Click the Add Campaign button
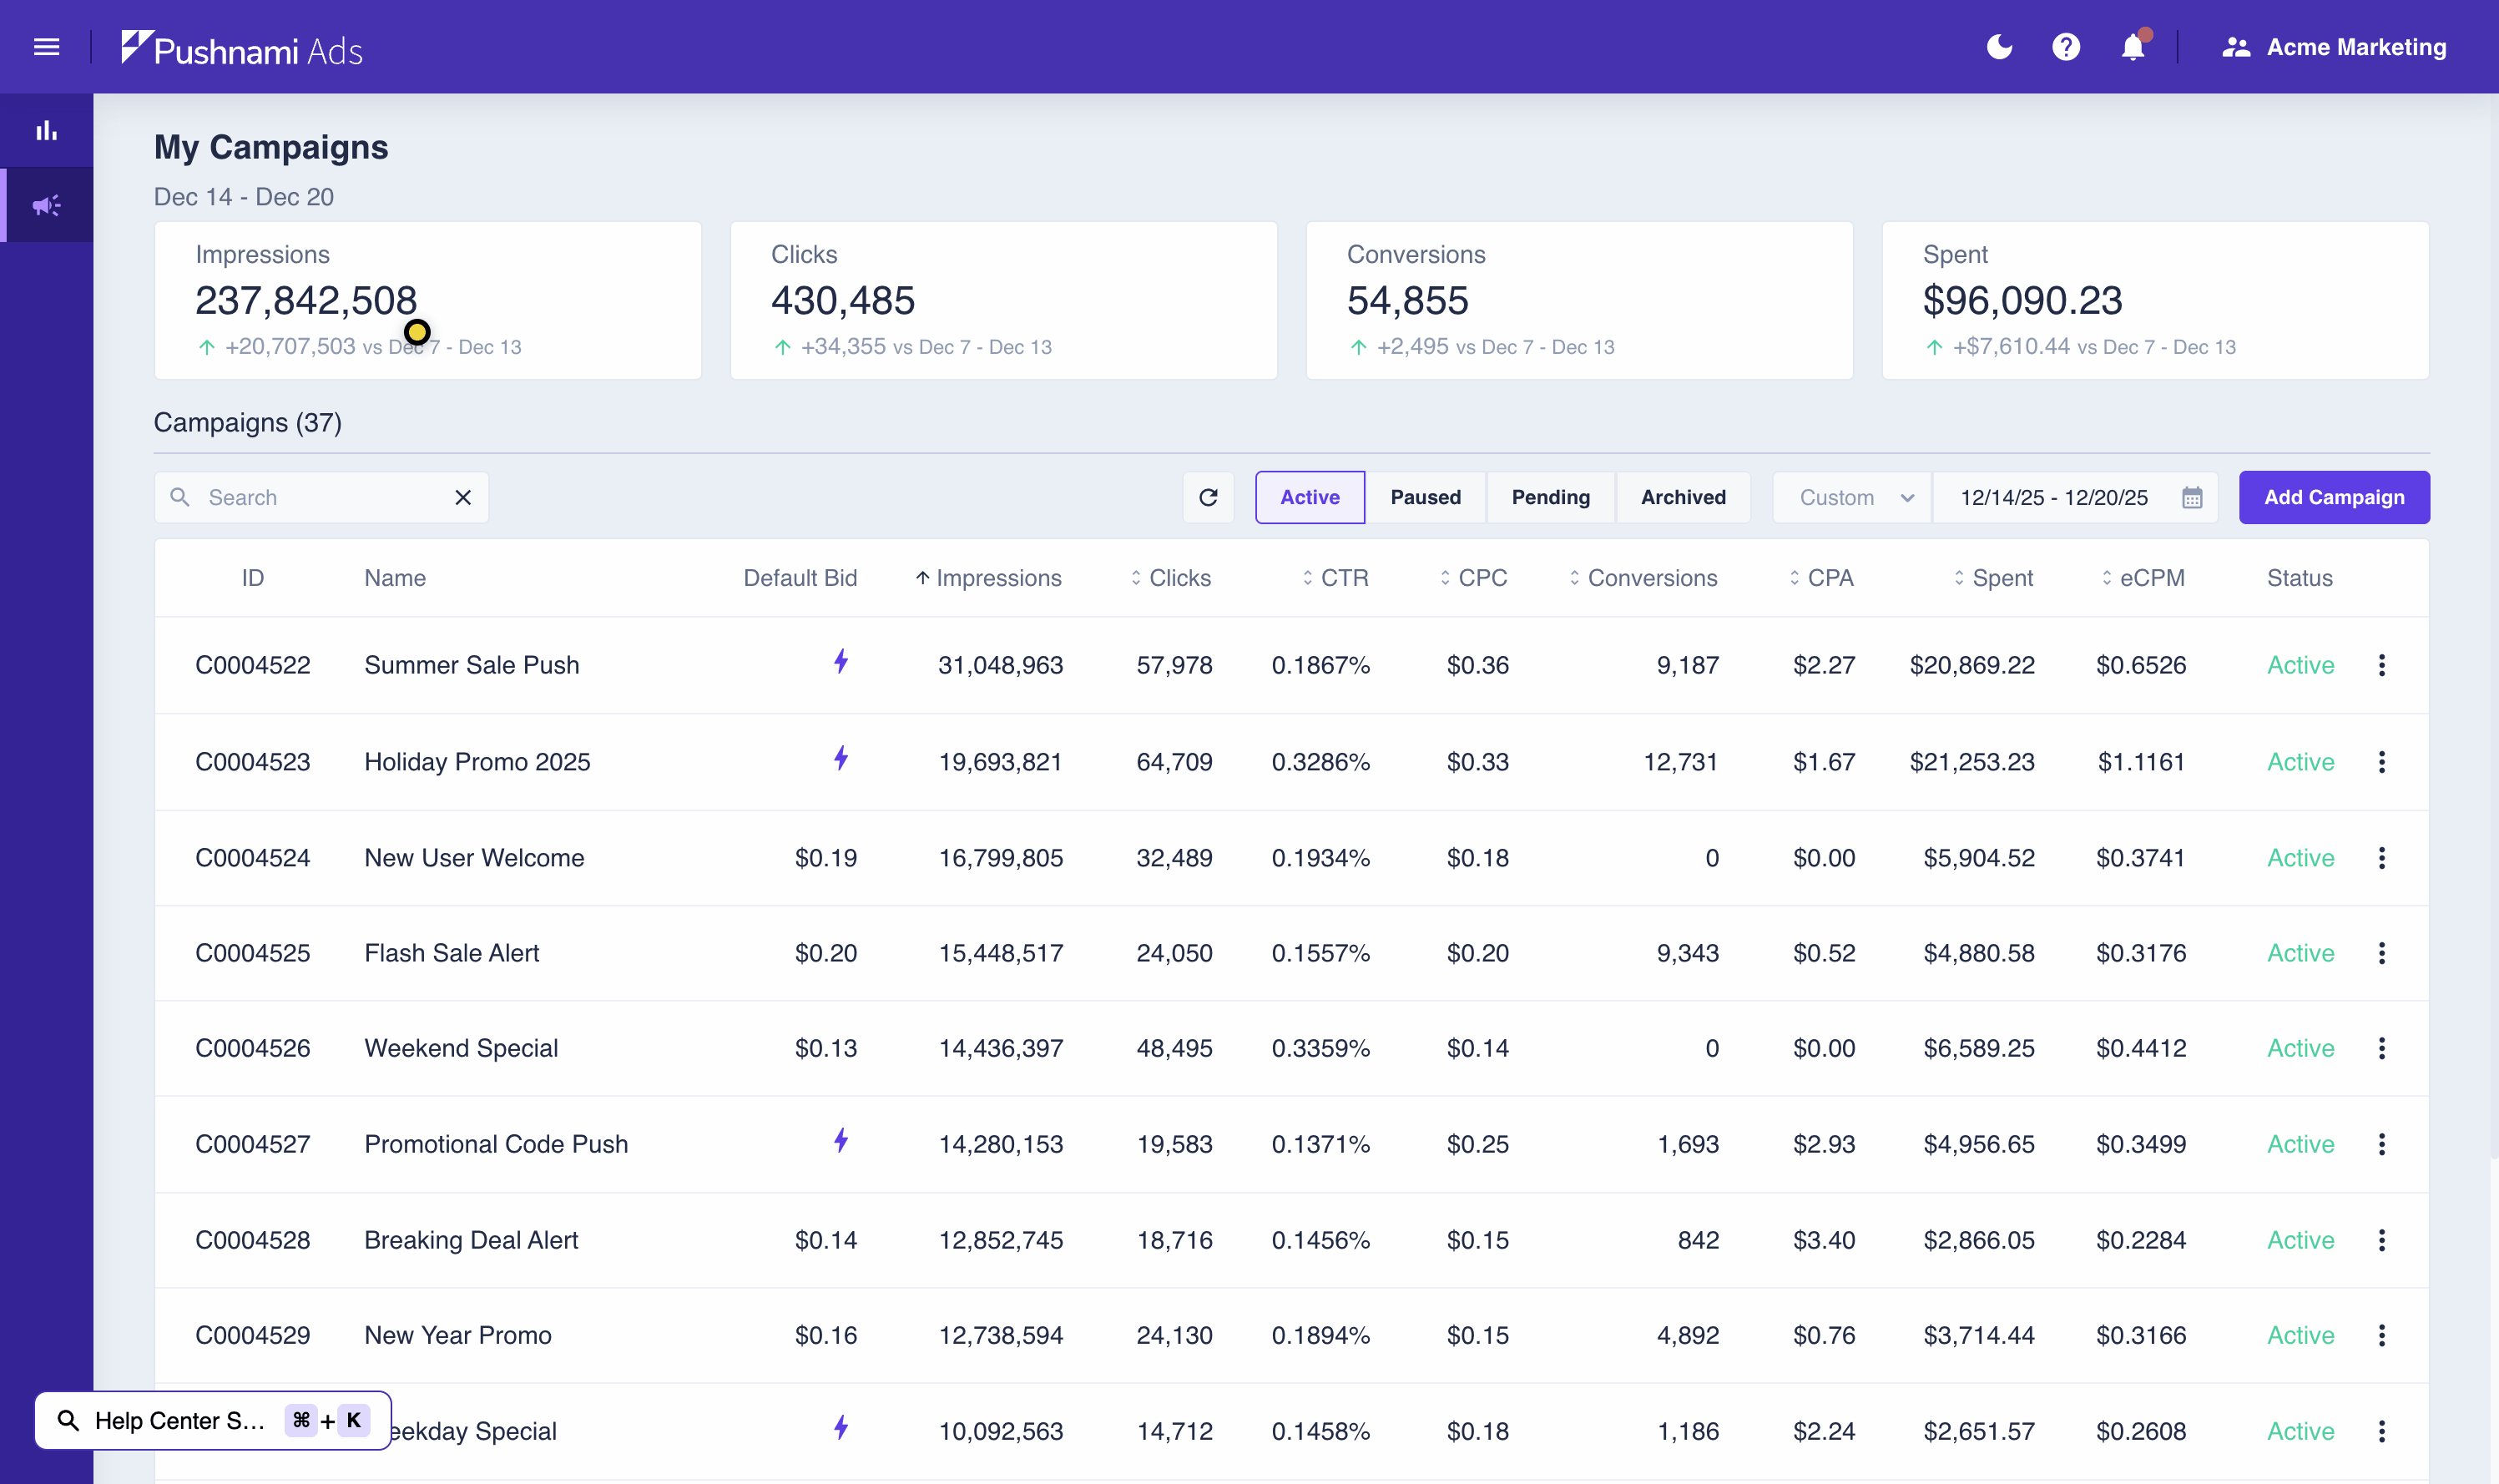 2334,497
